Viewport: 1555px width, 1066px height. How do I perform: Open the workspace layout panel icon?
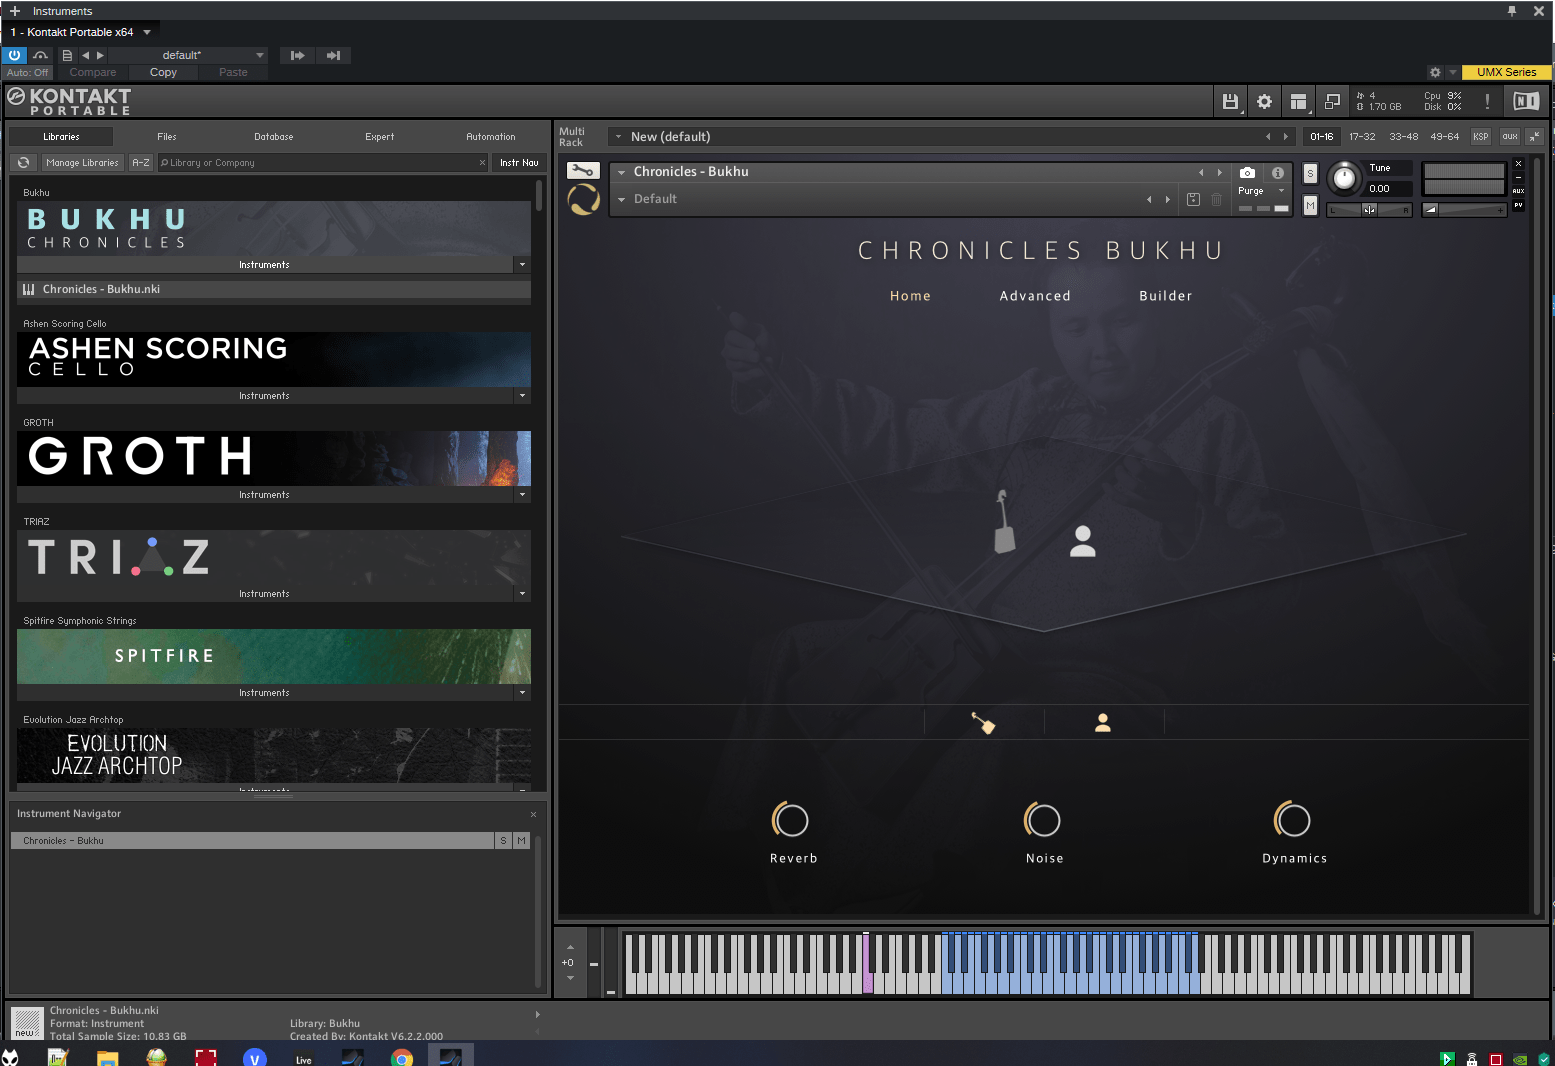point(1298,101)
